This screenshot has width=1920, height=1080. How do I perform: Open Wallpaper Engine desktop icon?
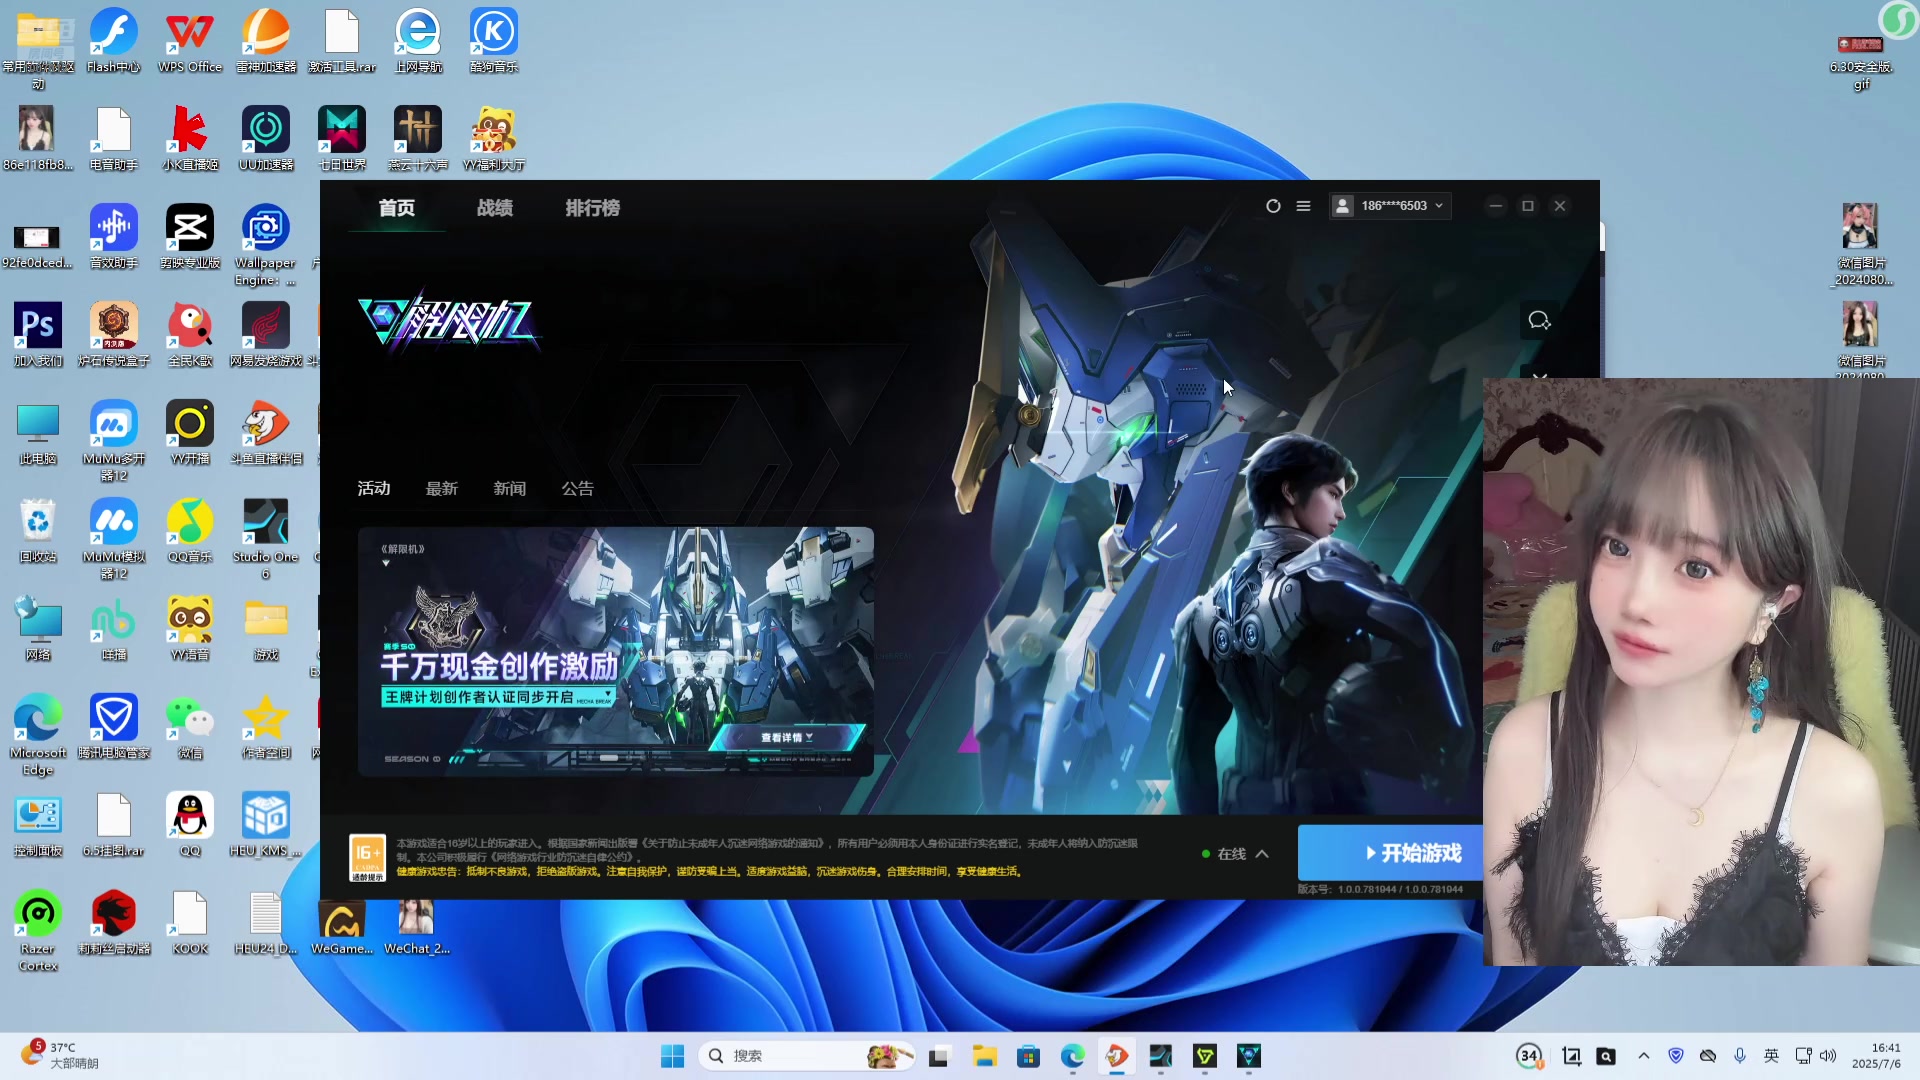click(265, 245)
